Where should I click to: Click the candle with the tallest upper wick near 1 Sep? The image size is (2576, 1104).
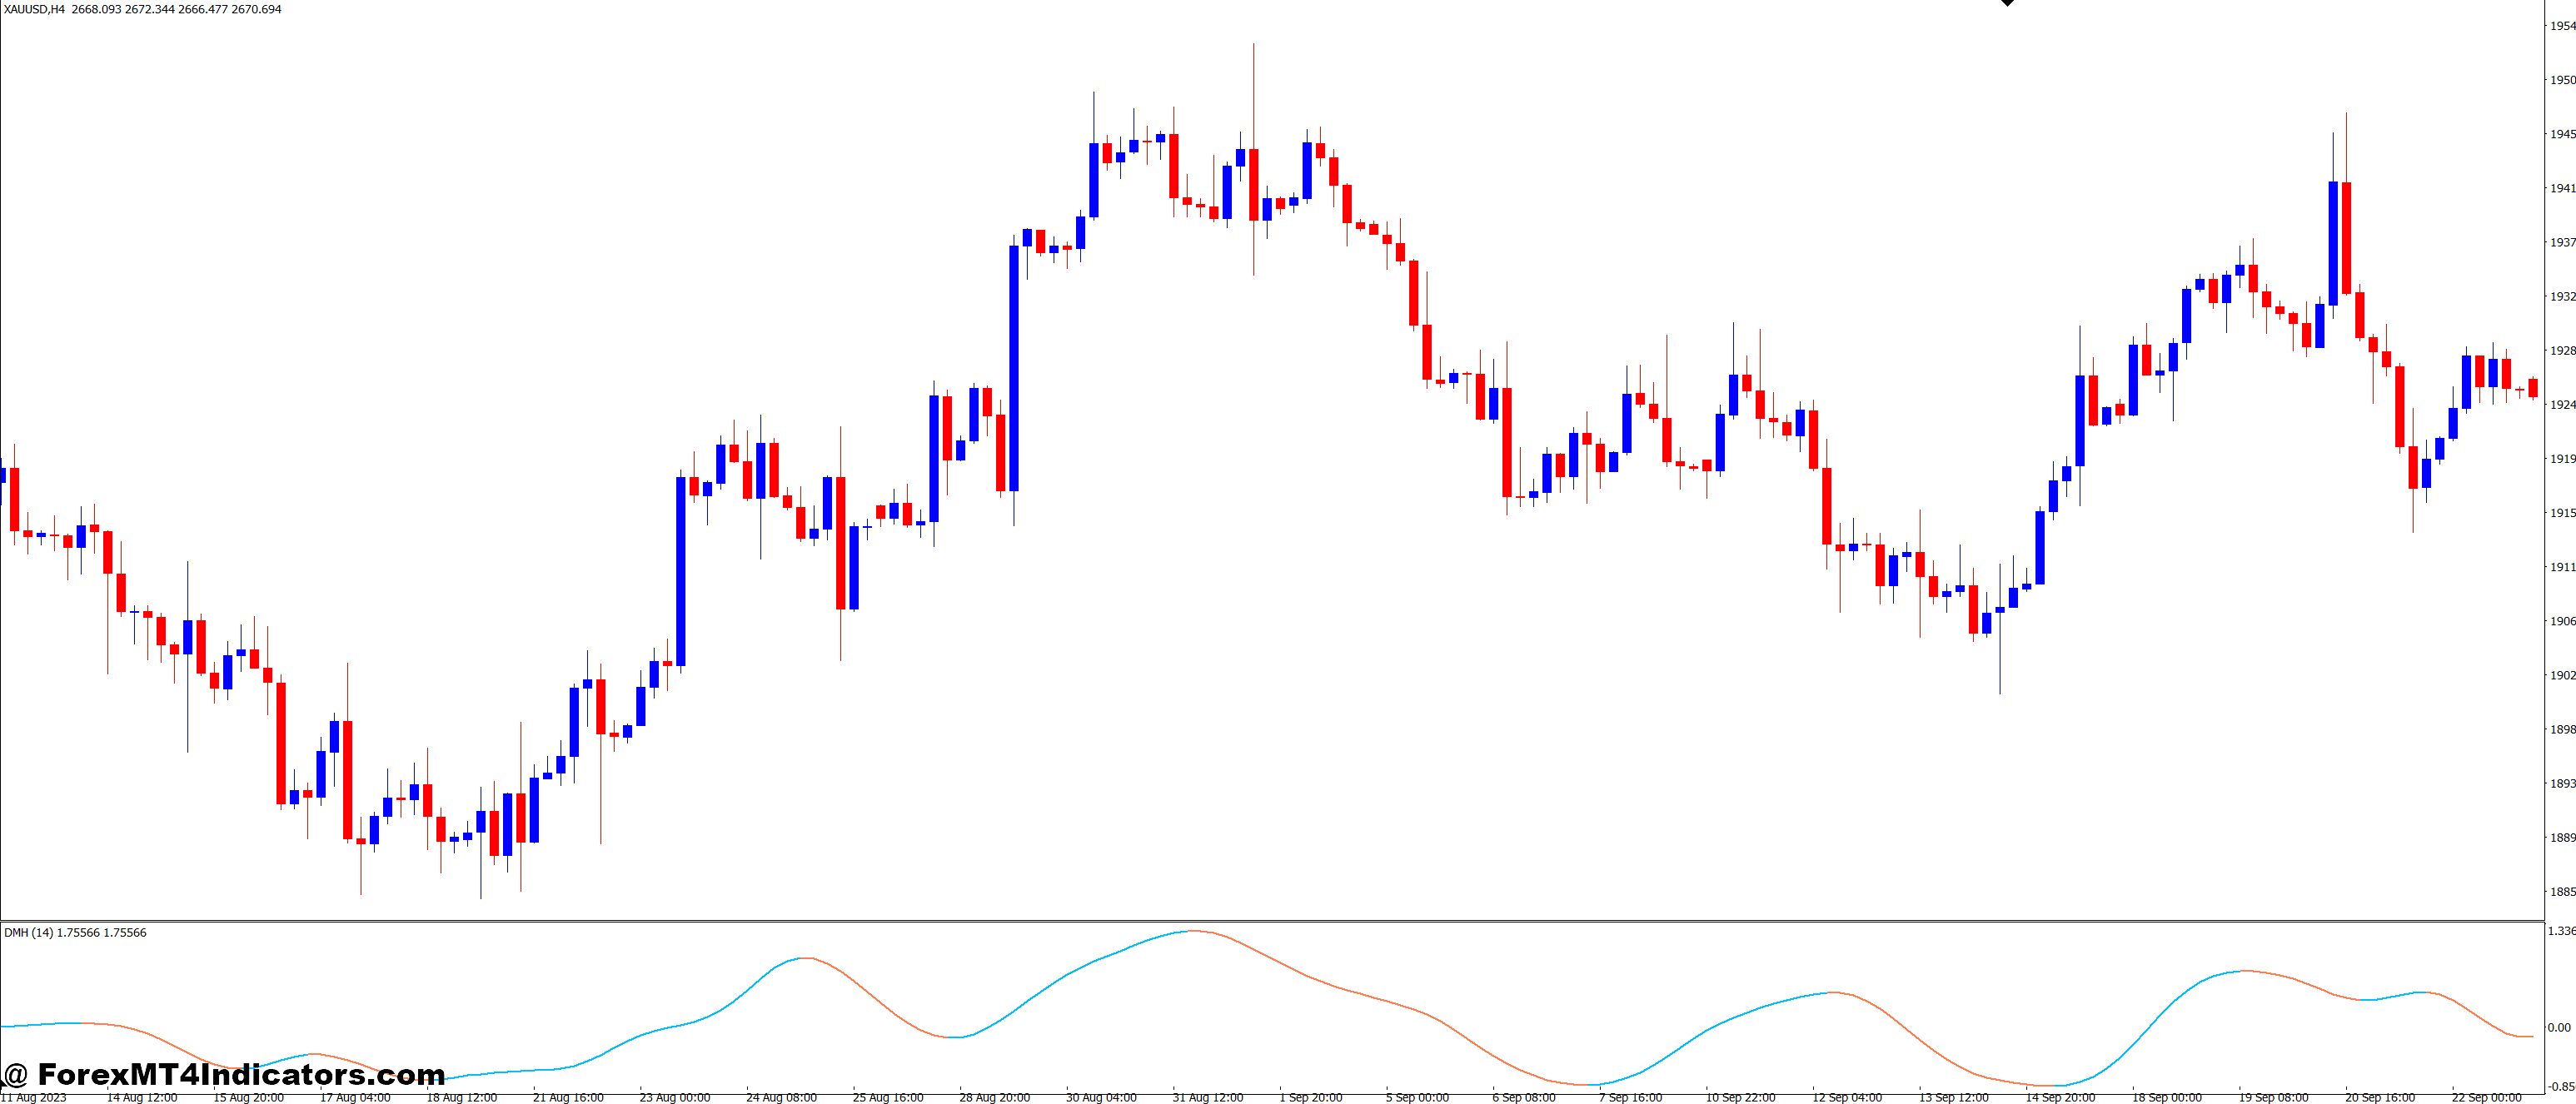tap(1253, 185)
